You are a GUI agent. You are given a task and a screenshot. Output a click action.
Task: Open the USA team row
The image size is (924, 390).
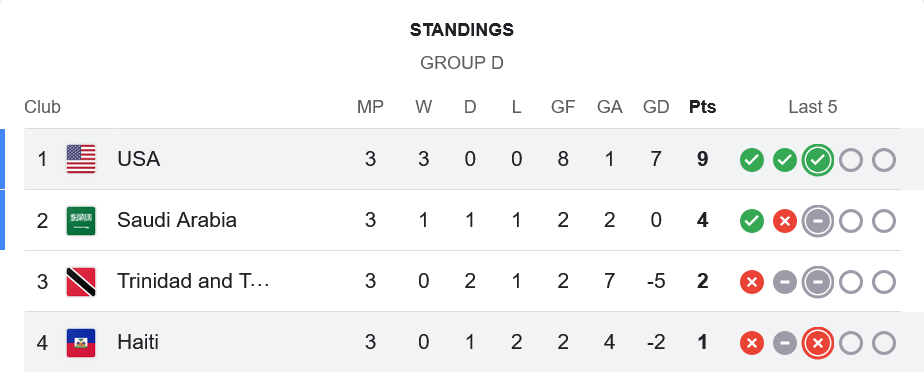pyautogui.click(x=462, y=159)
